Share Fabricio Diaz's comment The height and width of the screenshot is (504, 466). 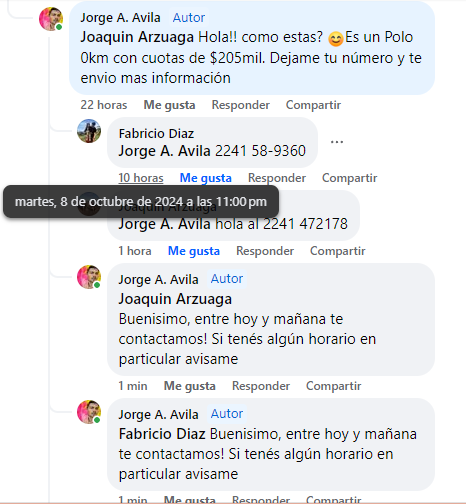click(x=349, y=178)
